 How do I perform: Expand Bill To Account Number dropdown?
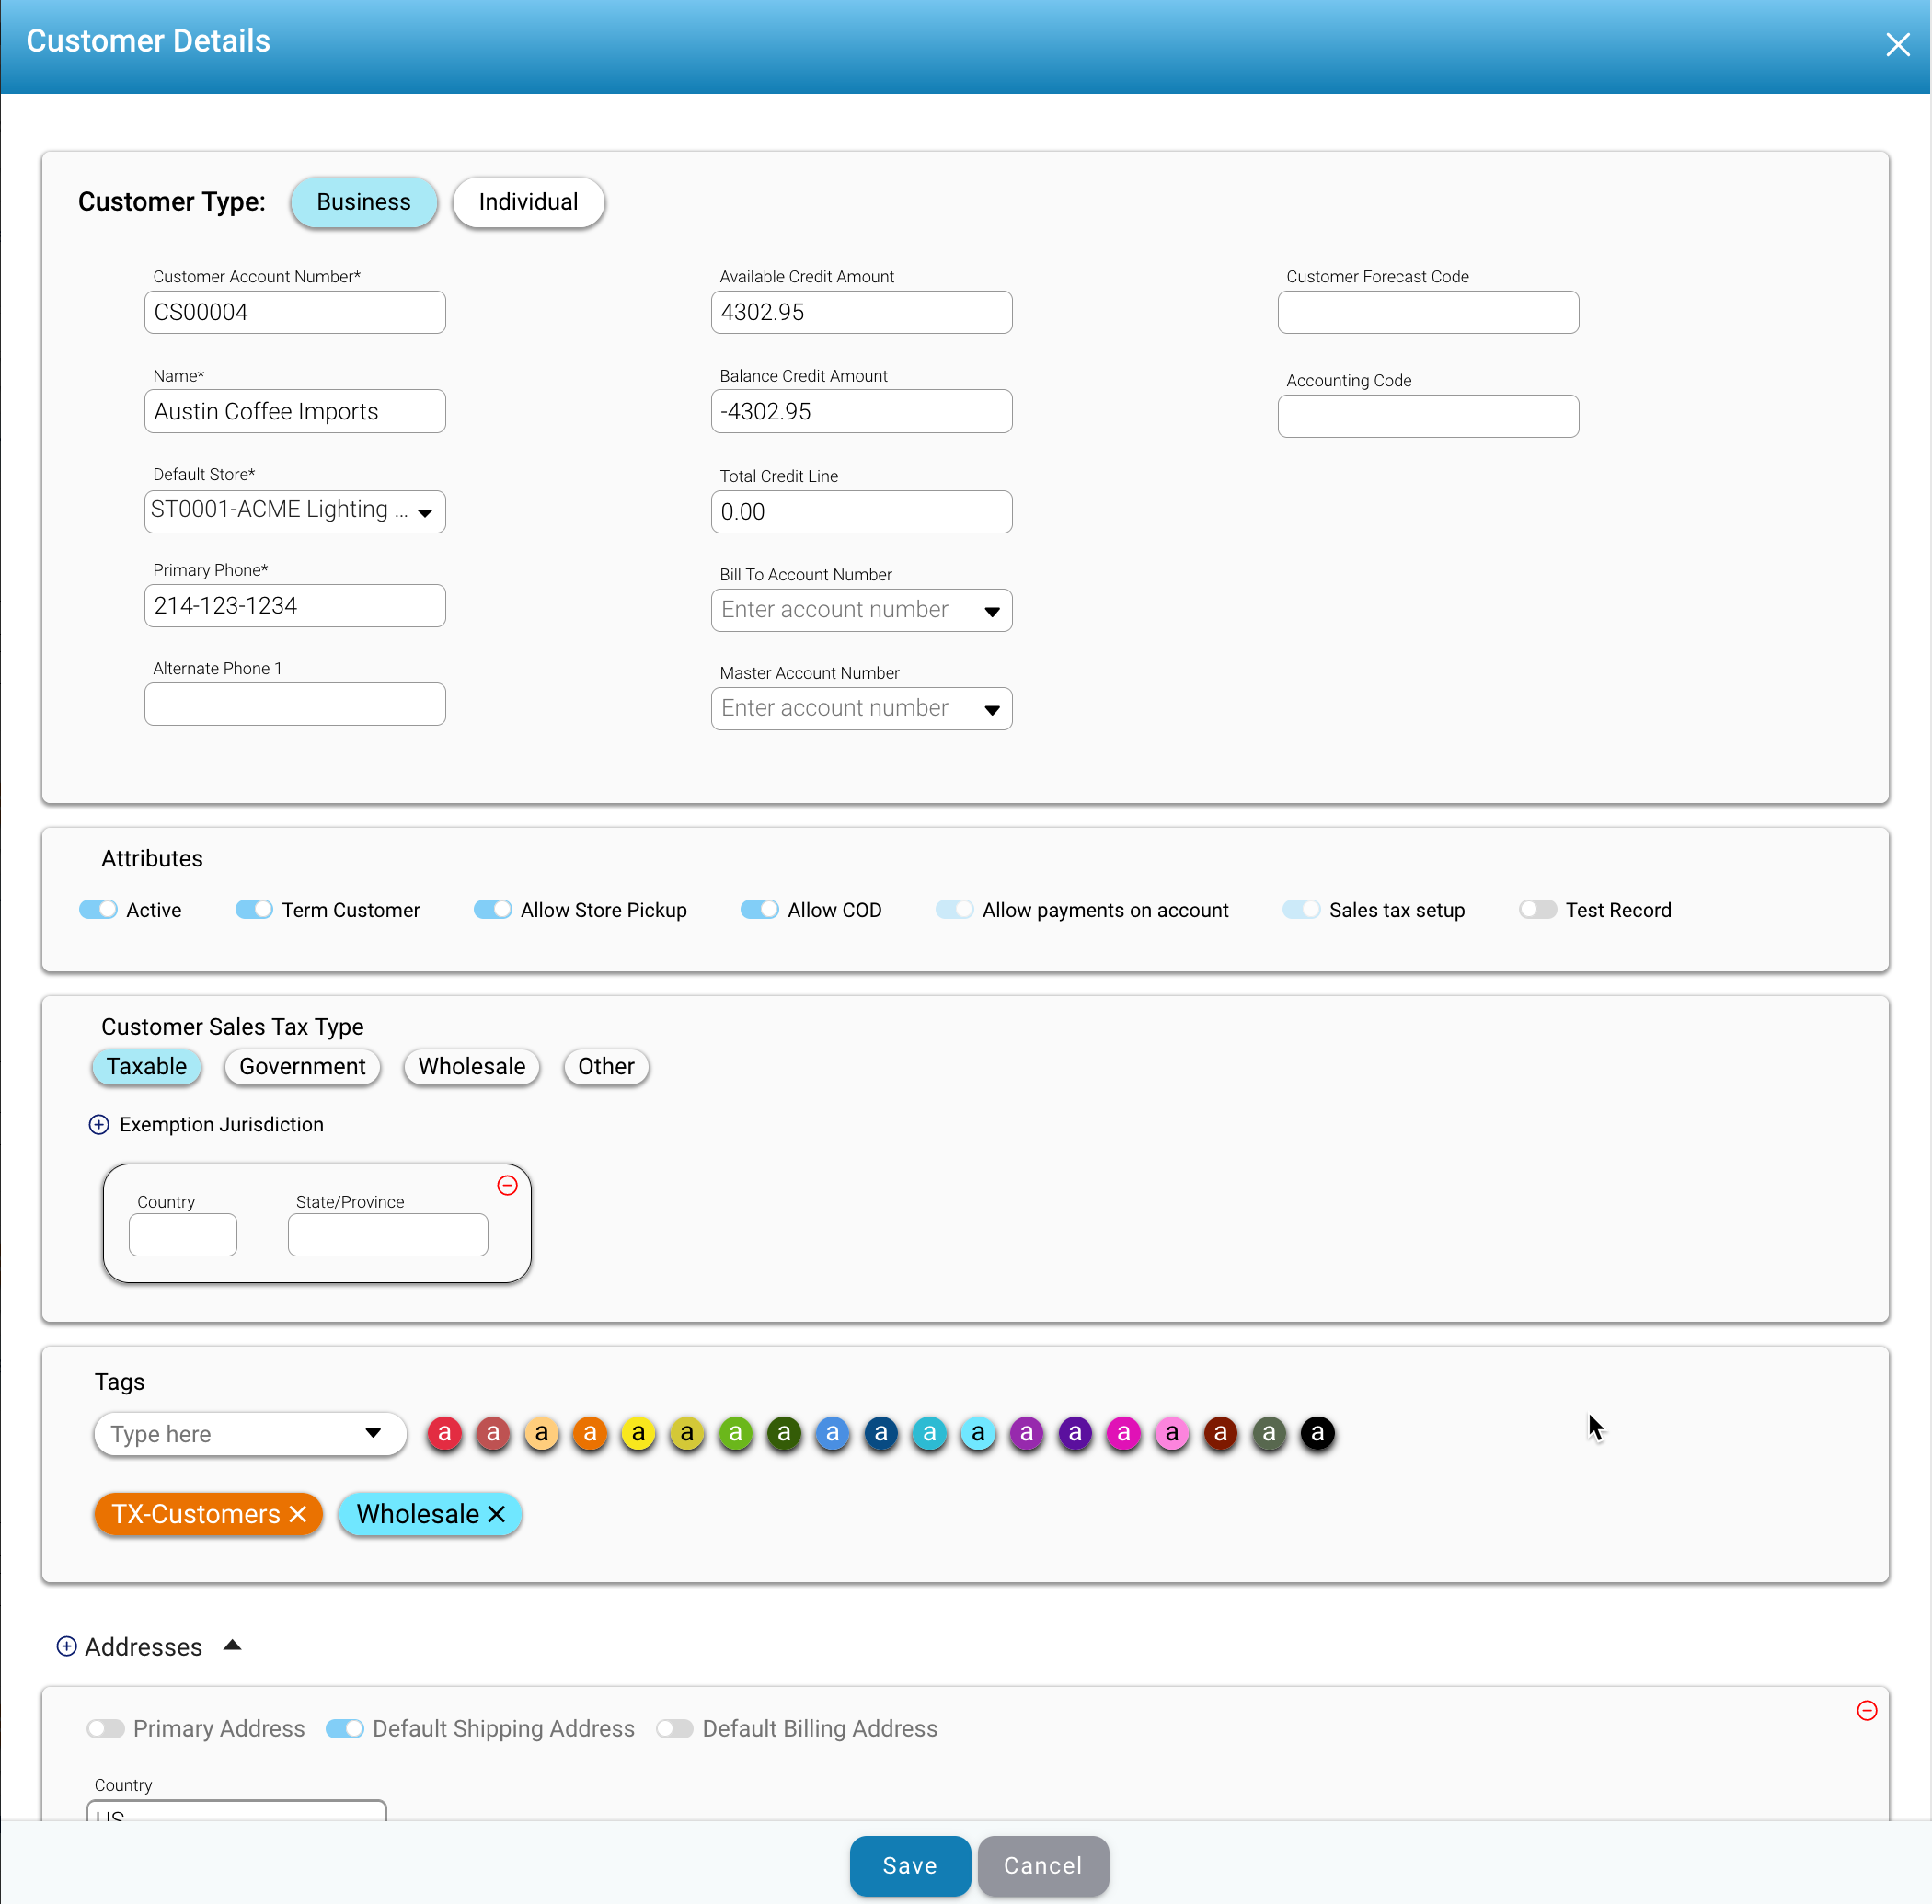pos(991,611)
